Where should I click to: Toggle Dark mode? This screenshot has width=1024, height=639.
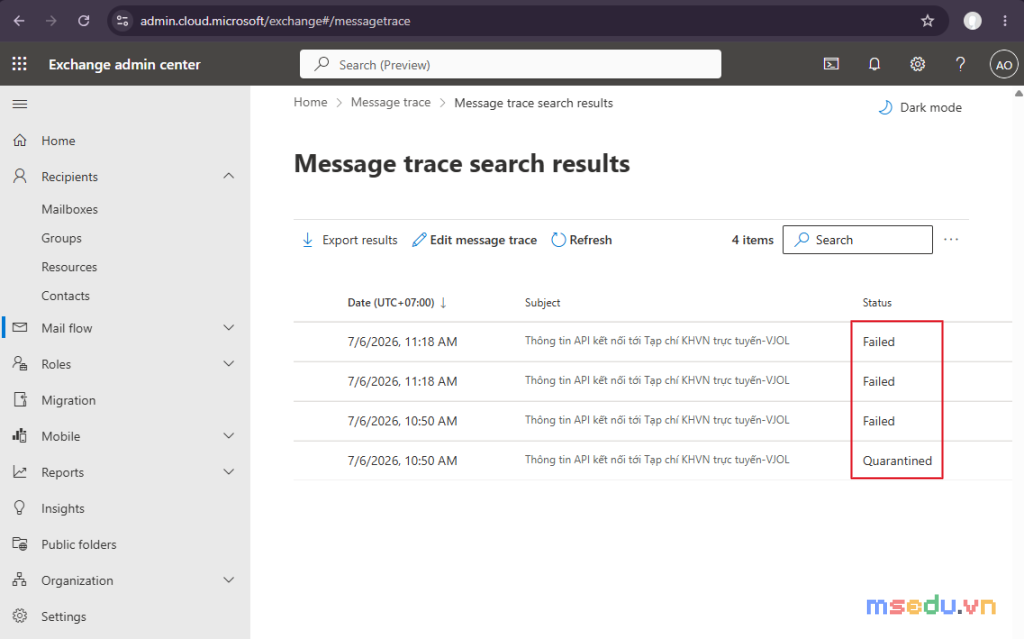[x=920, y=107]
